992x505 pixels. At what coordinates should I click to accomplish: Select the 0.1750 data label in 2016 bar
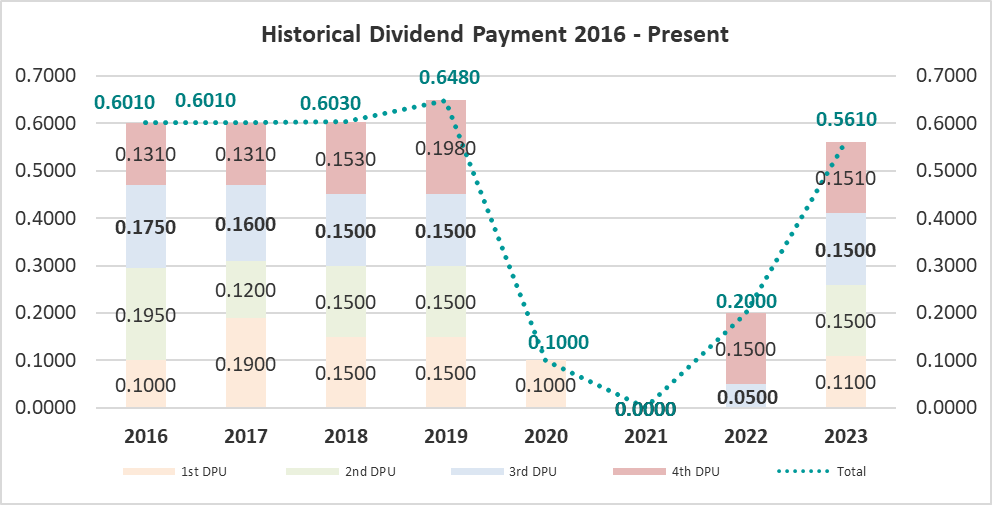pos(145,227)
